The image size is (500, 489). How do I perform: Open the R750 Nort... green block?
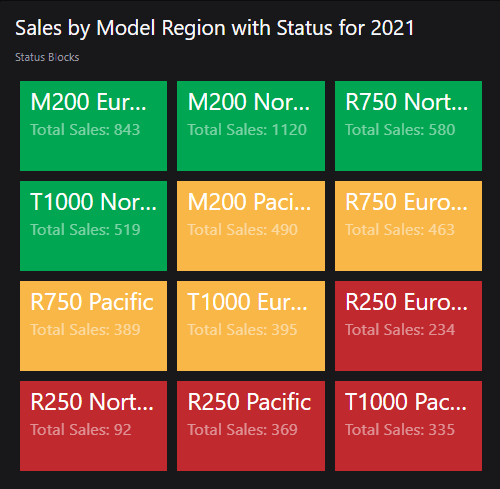[408, 126]
